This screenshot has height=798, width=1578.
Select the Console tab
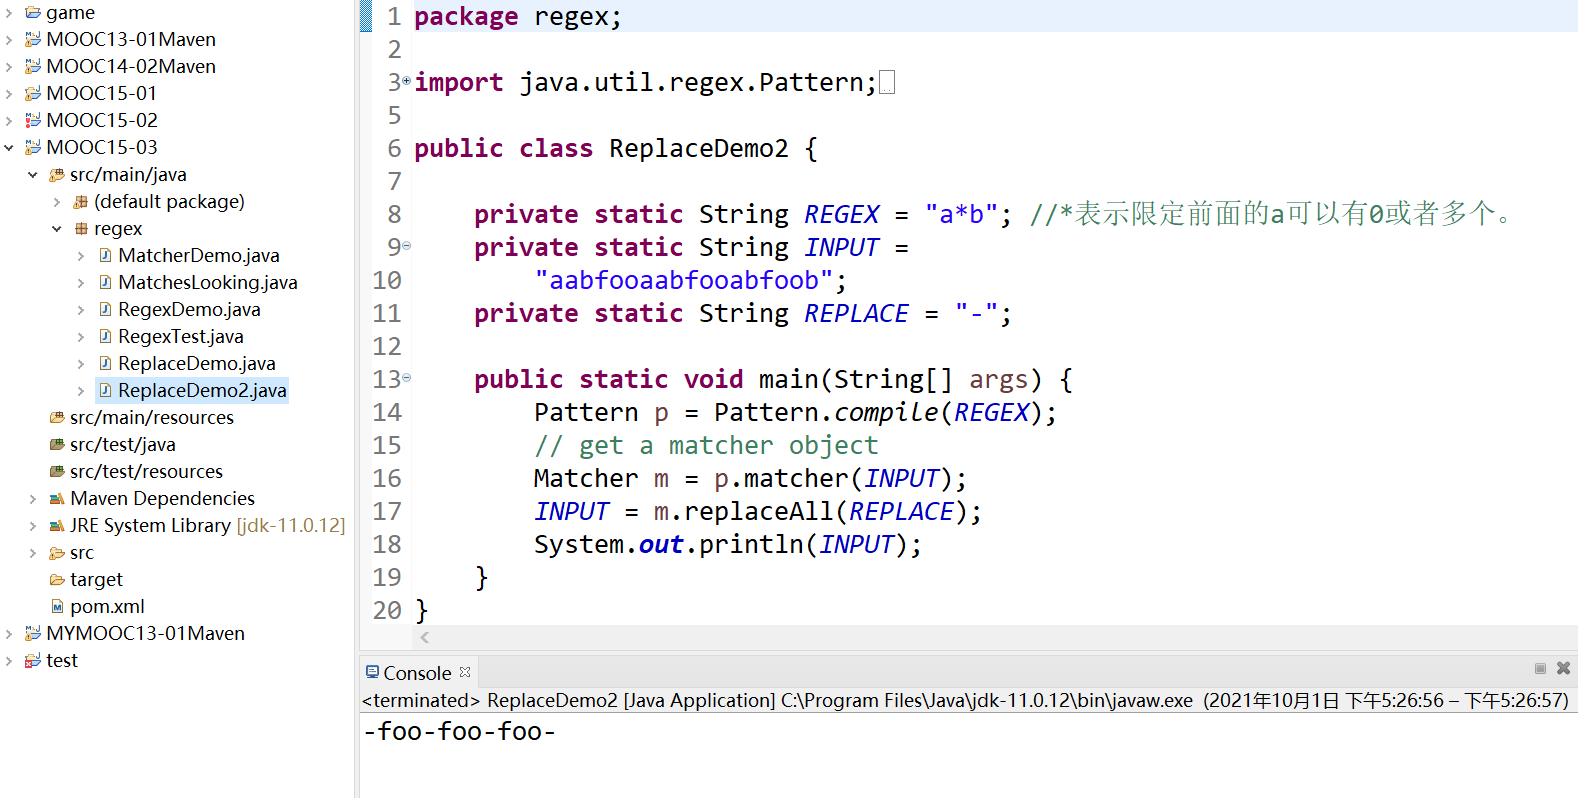click(417, 673)
